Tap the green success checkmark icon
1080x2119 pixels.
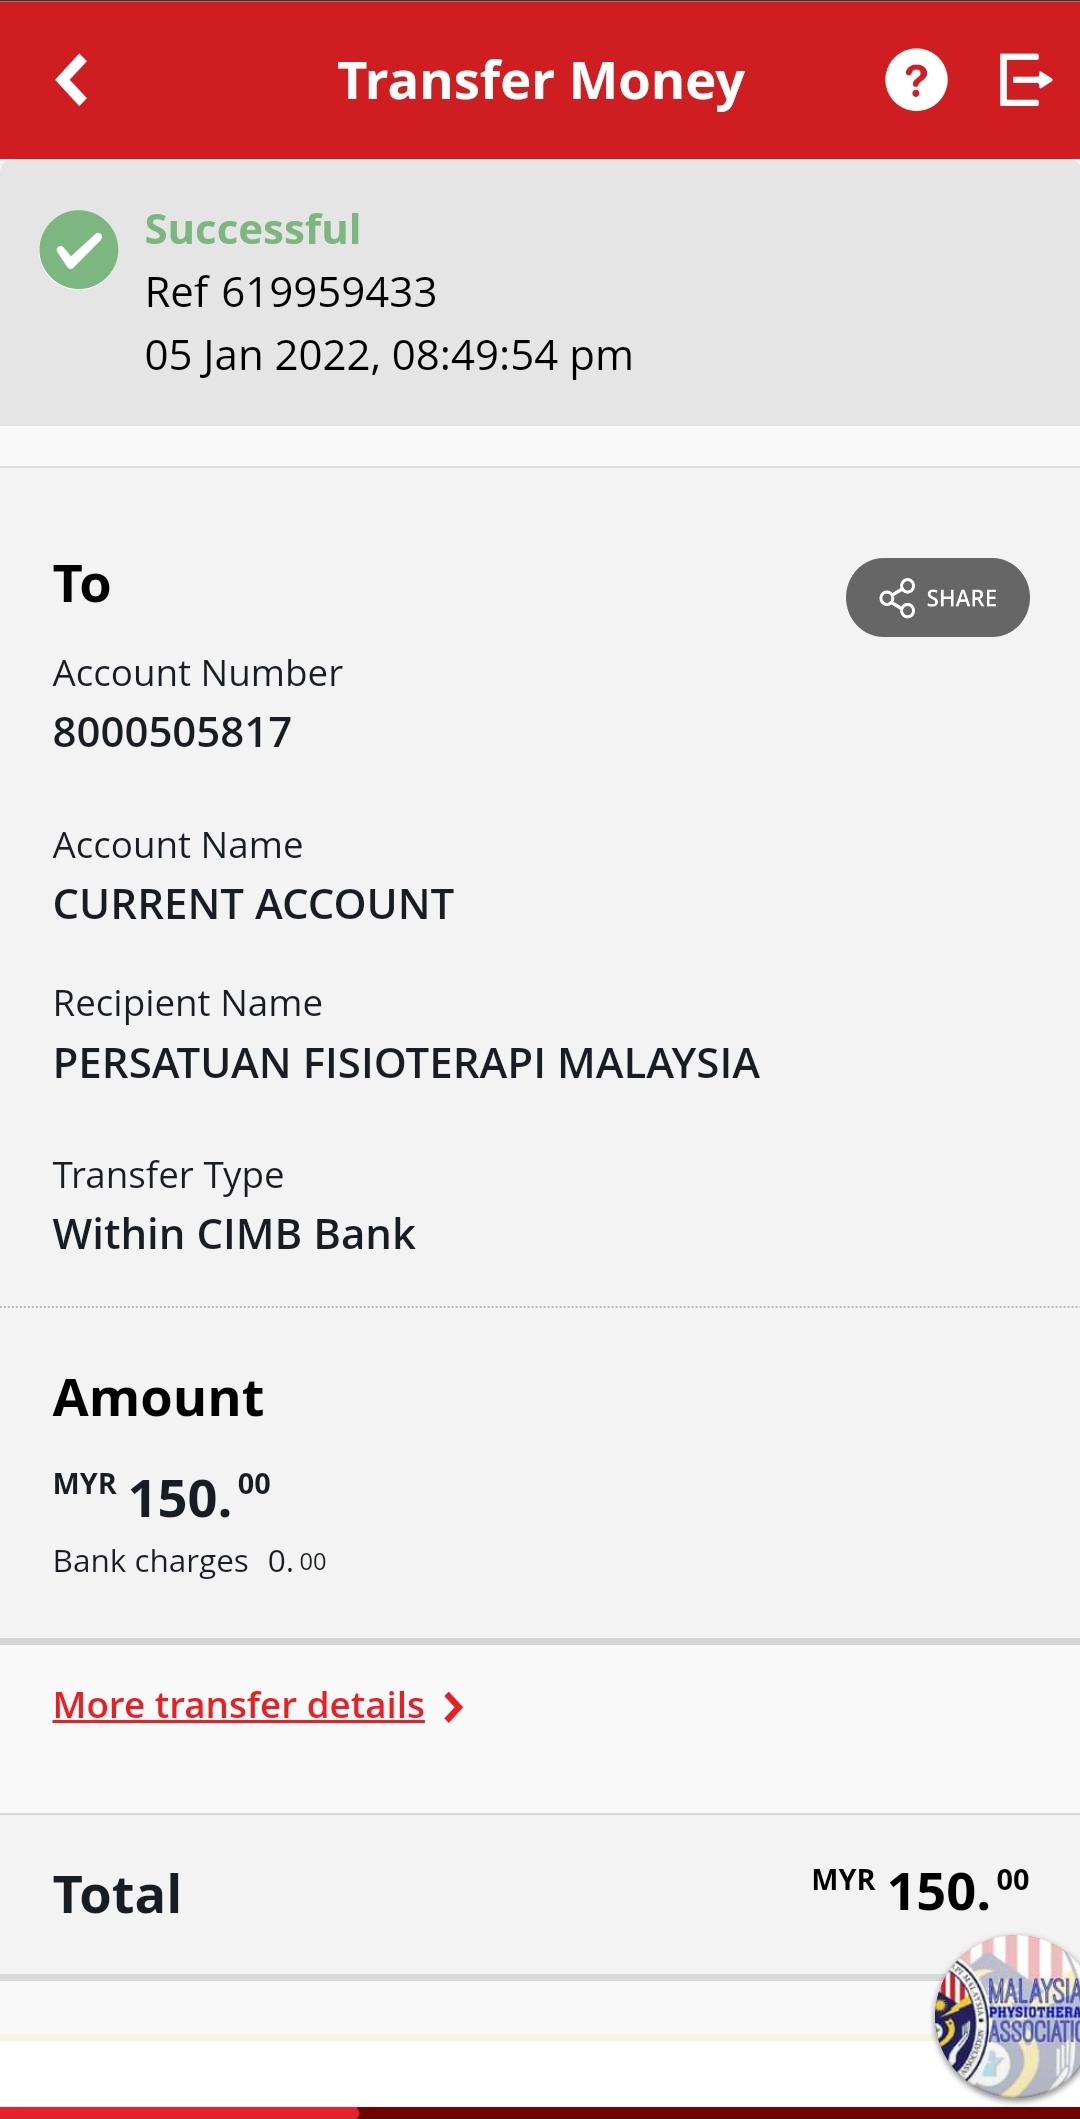(x=79, y=250)
